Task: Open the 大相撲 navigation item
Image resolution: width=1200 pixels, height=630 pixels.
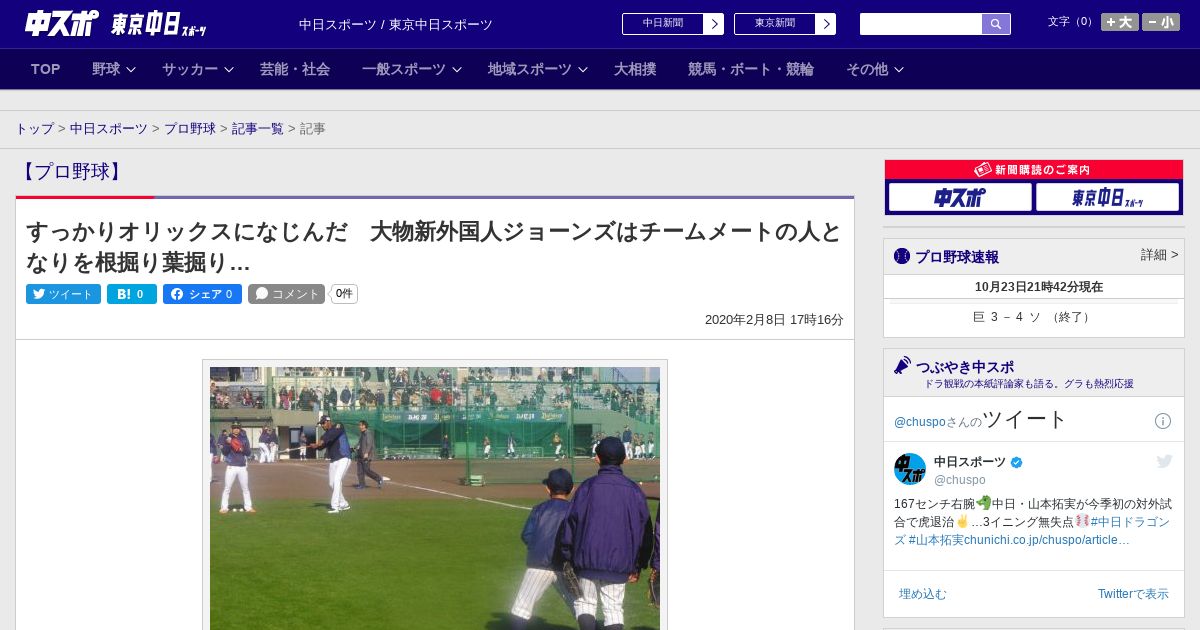Action: coord(635,69)
